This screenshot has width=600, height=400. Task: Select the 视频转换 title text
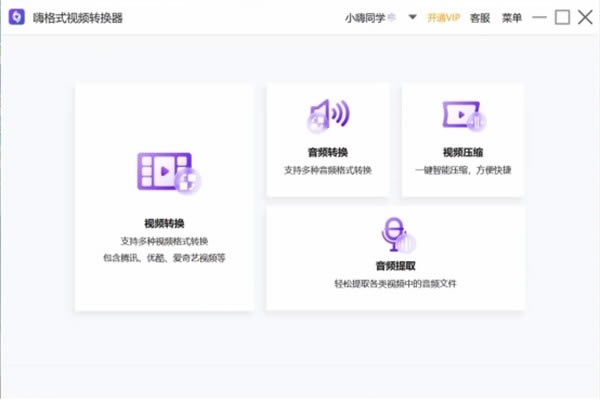(x=164, y=223)
